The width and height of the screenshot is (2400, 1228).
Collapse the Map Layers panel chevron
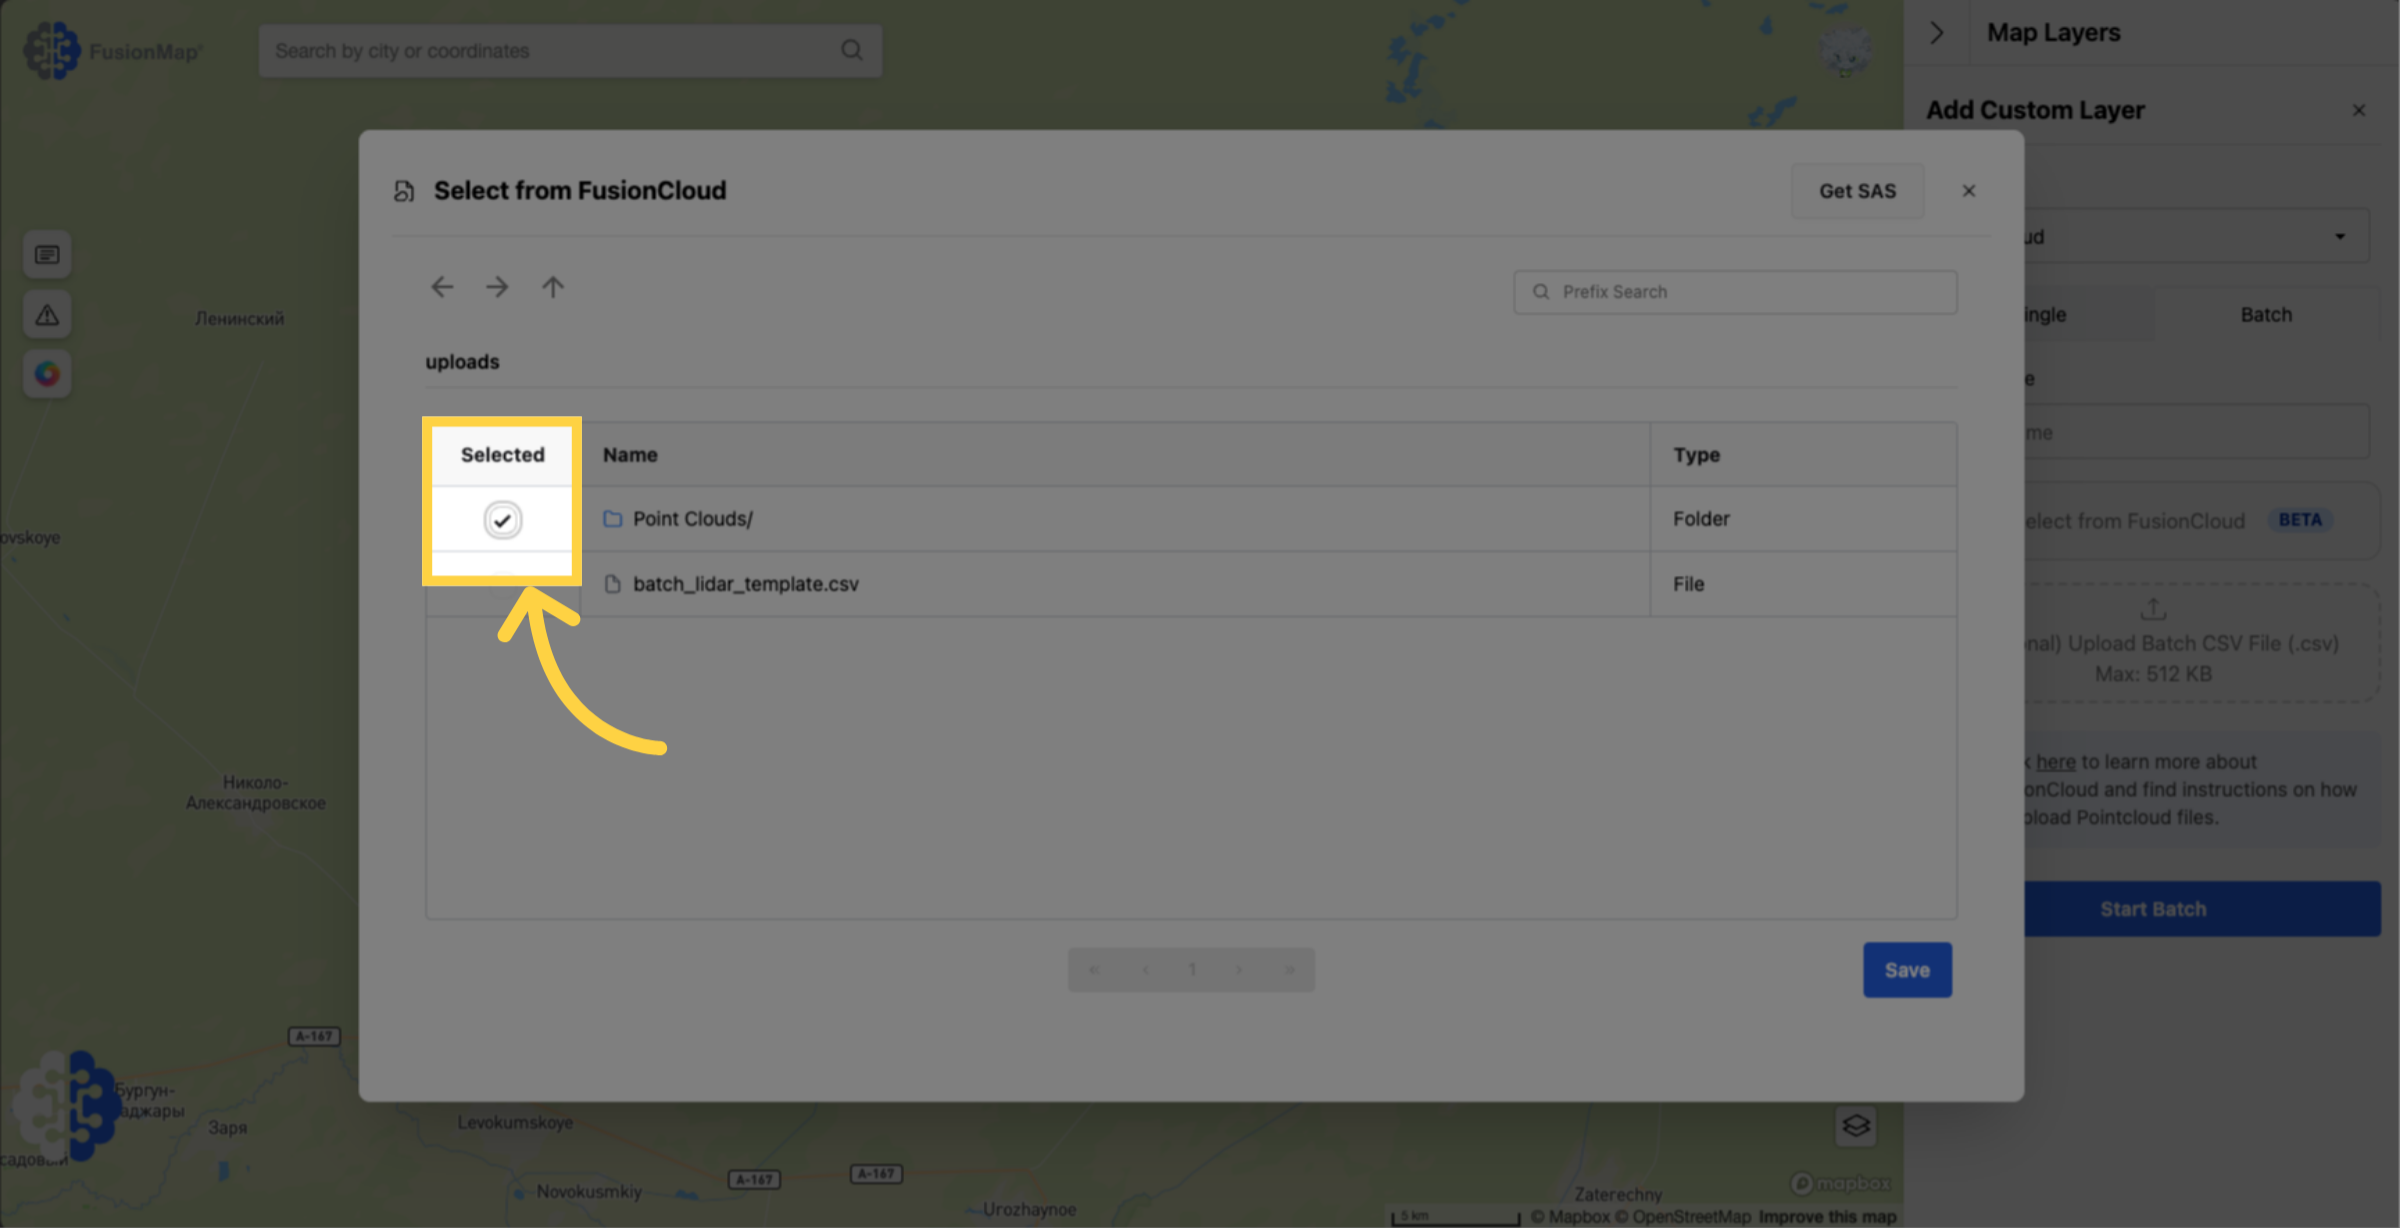(x=1937, y=33)
